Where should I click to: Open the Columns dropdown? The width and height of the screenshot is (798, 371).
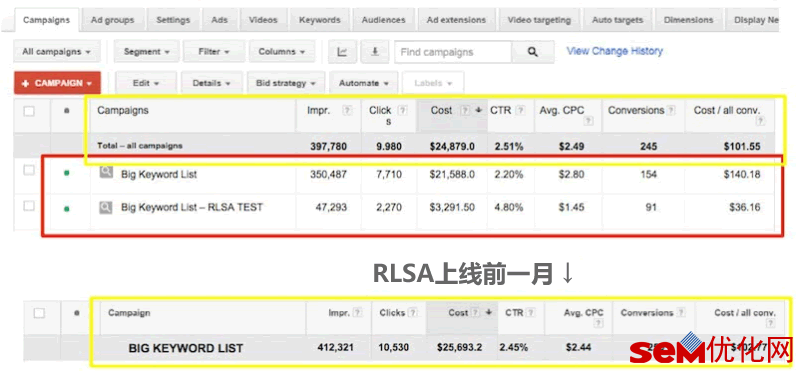click(x=282, y=51)
